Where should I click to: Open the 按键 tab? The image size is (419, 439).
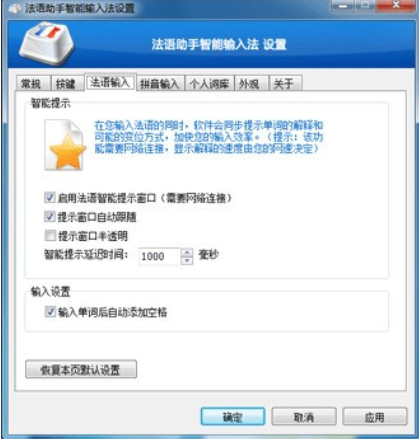[x=67, y=83]
